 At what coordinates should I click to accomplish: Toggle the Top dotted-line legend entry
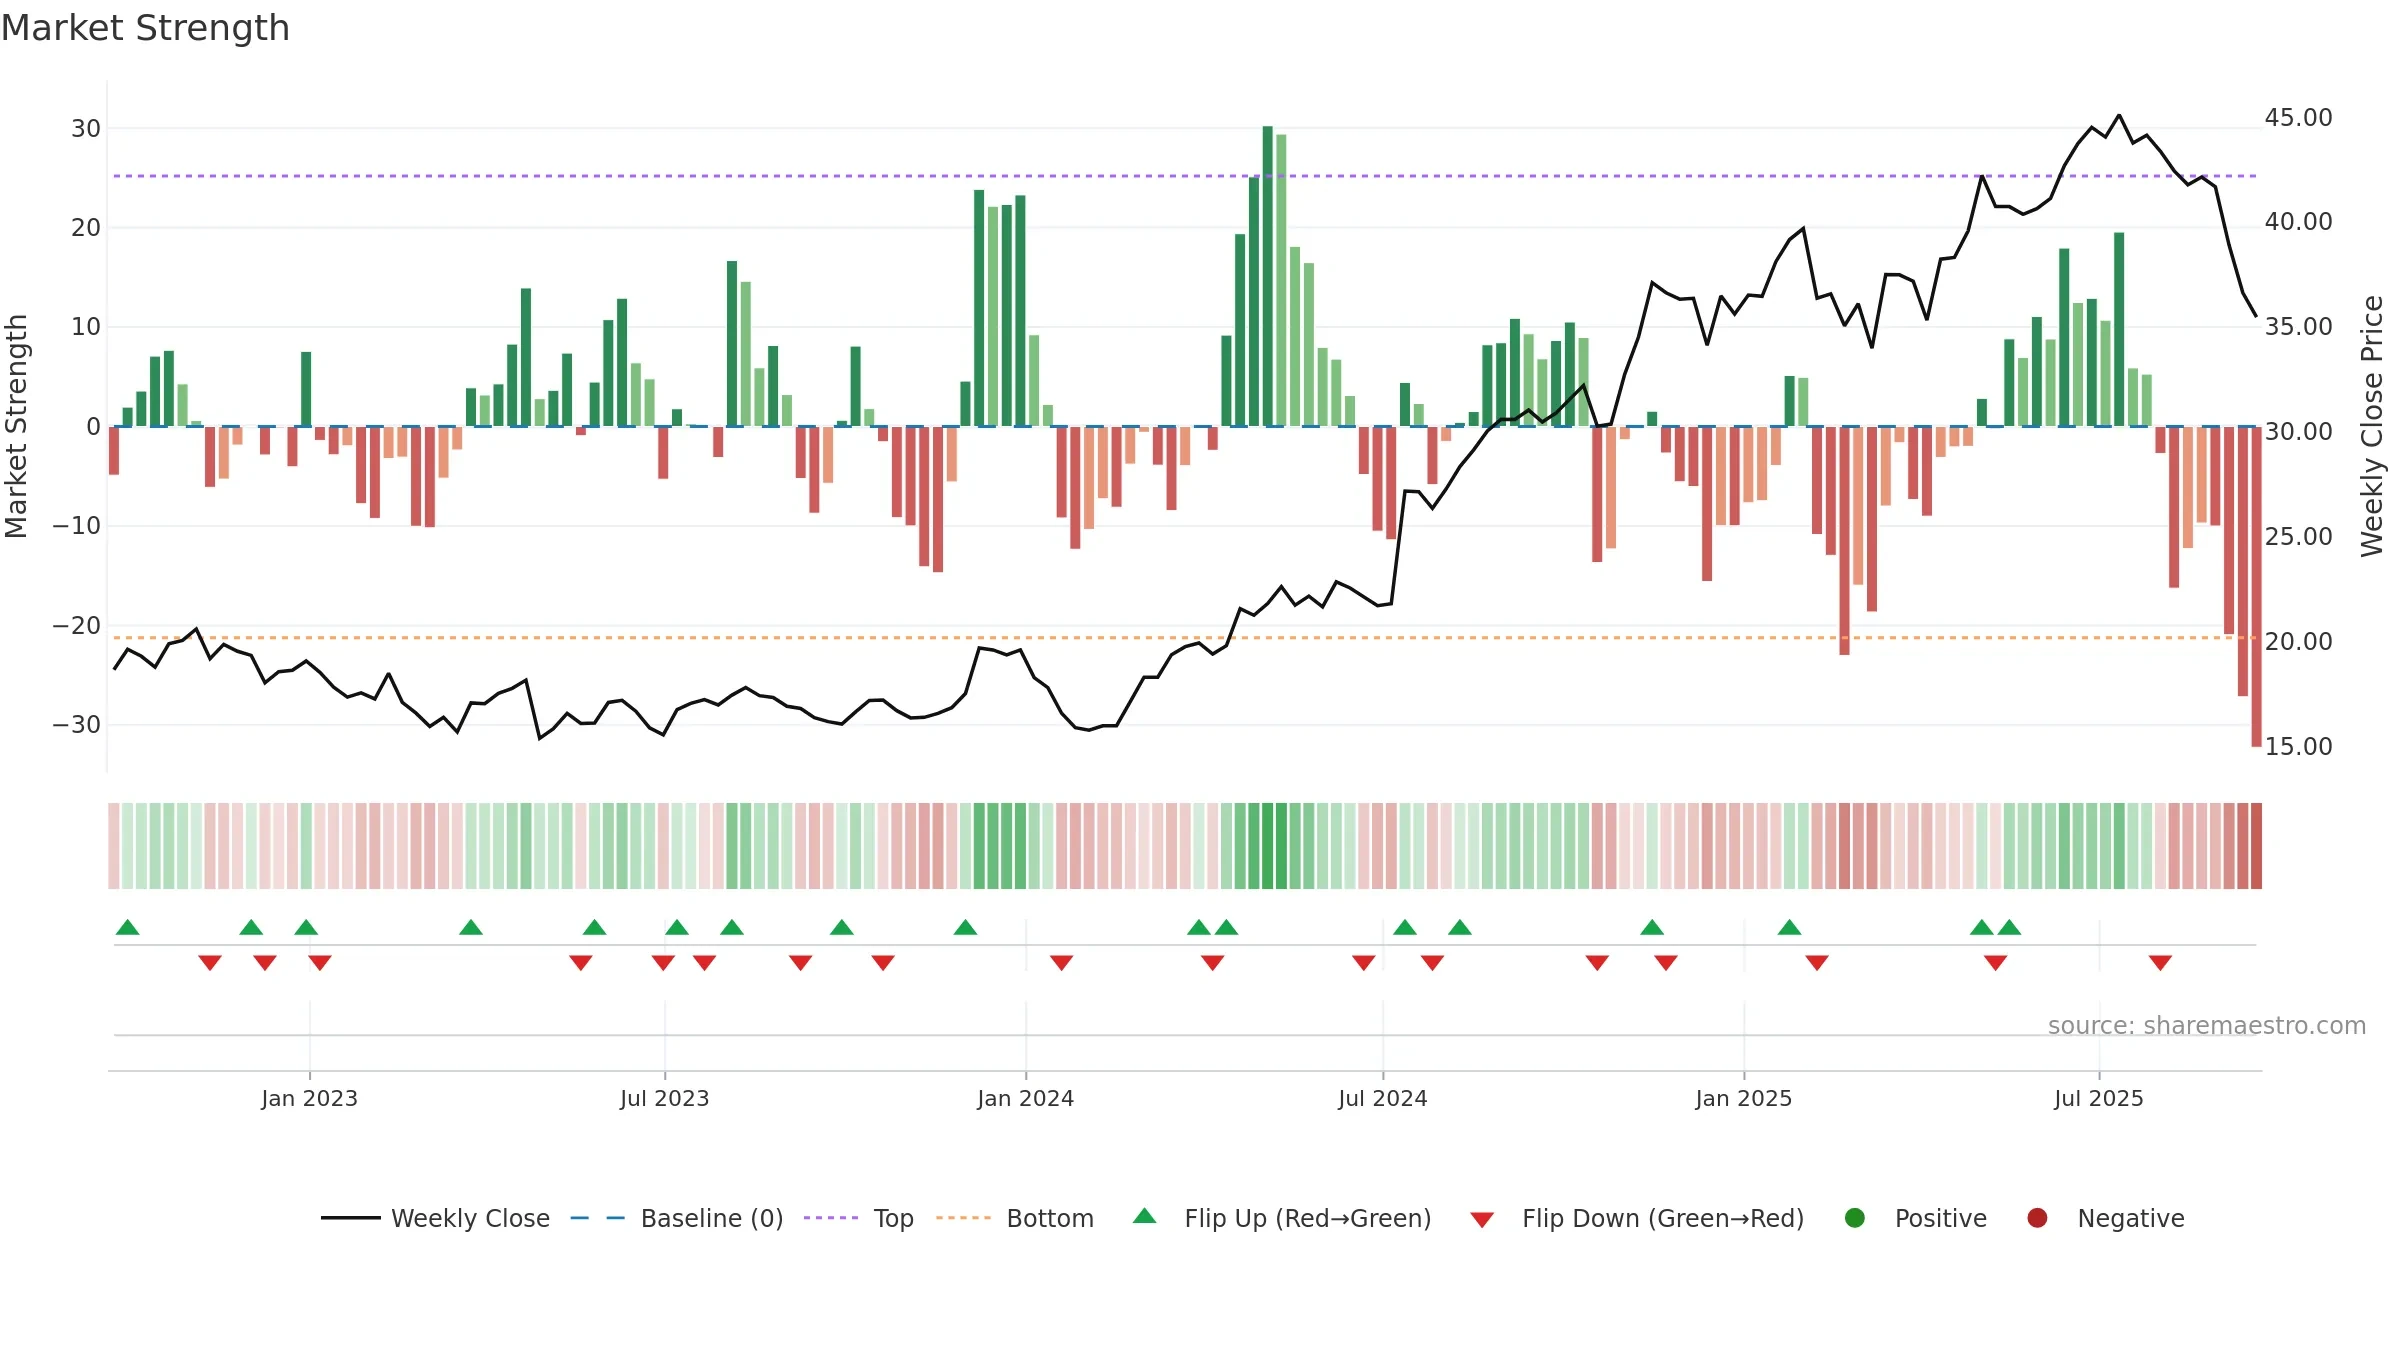click(x=859, y=1218)
